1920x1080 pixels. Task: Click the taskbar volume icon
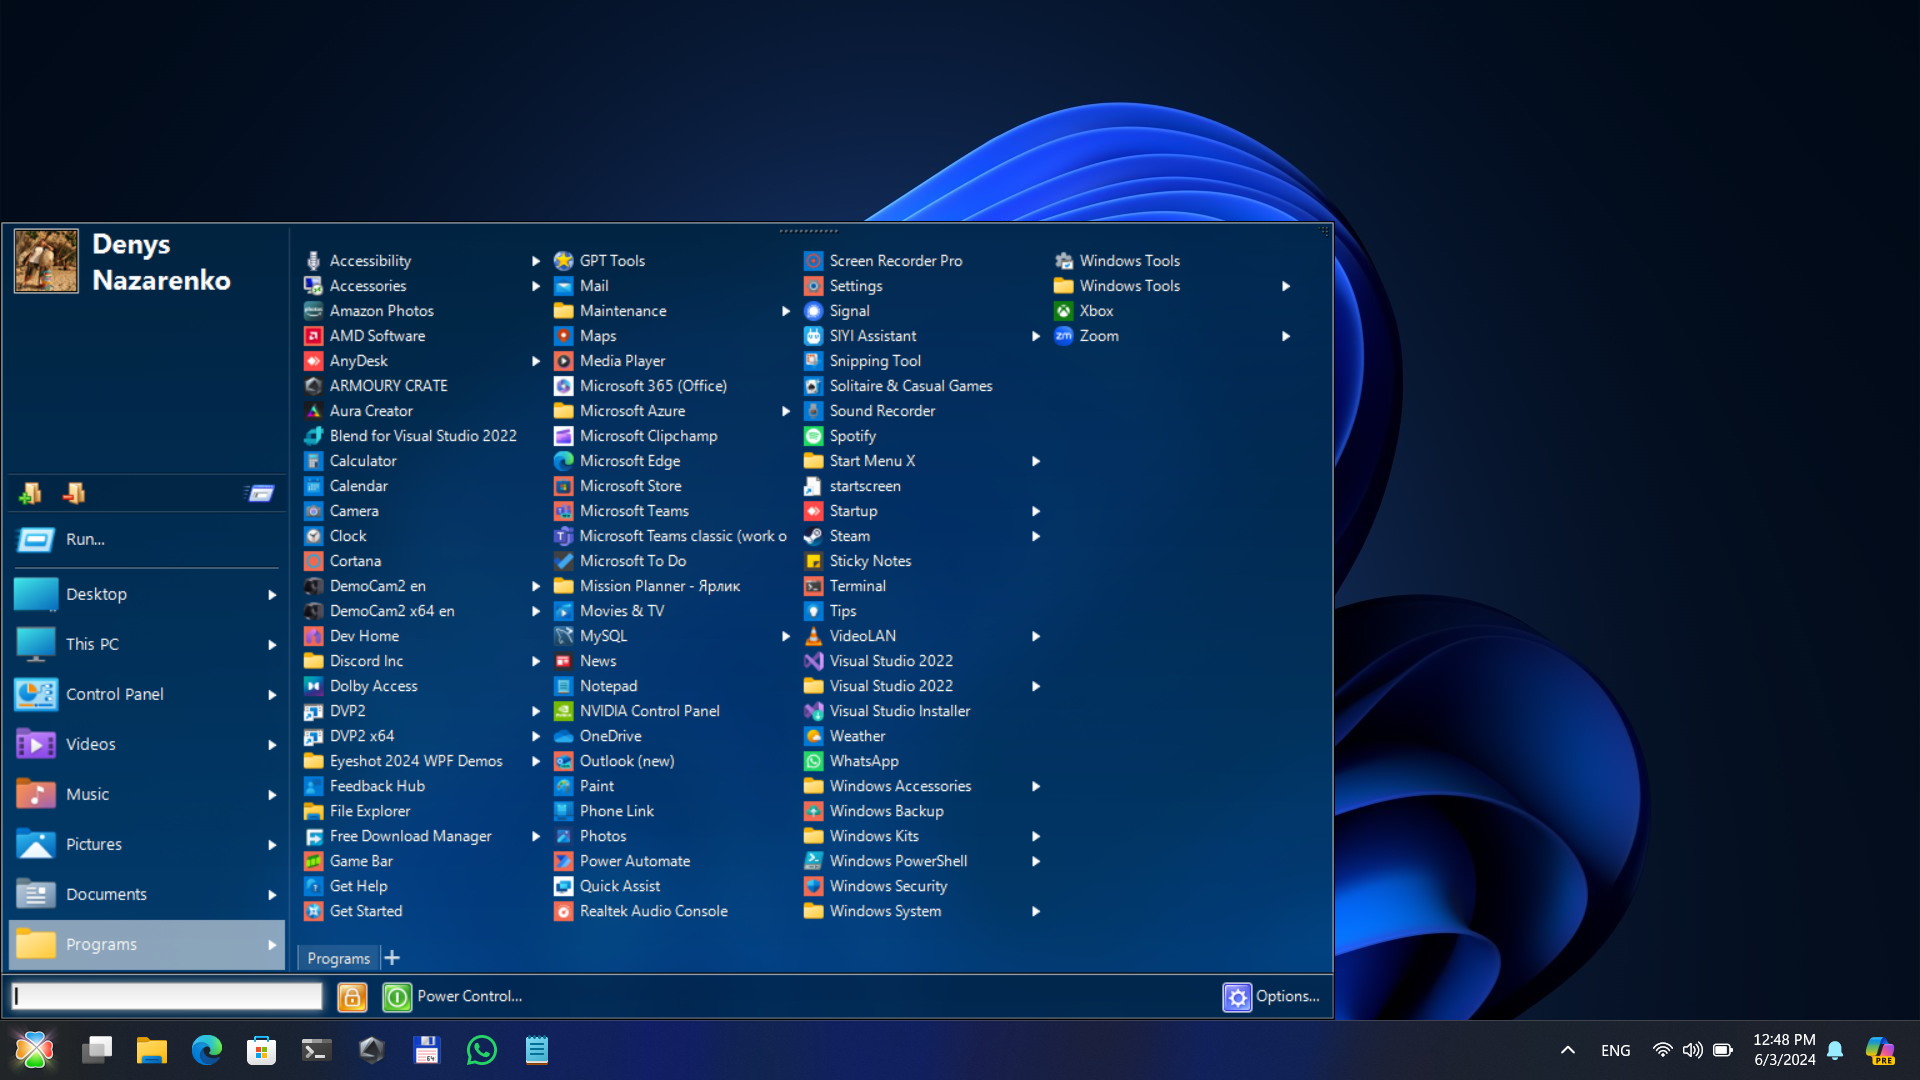pos(1692,1050)
